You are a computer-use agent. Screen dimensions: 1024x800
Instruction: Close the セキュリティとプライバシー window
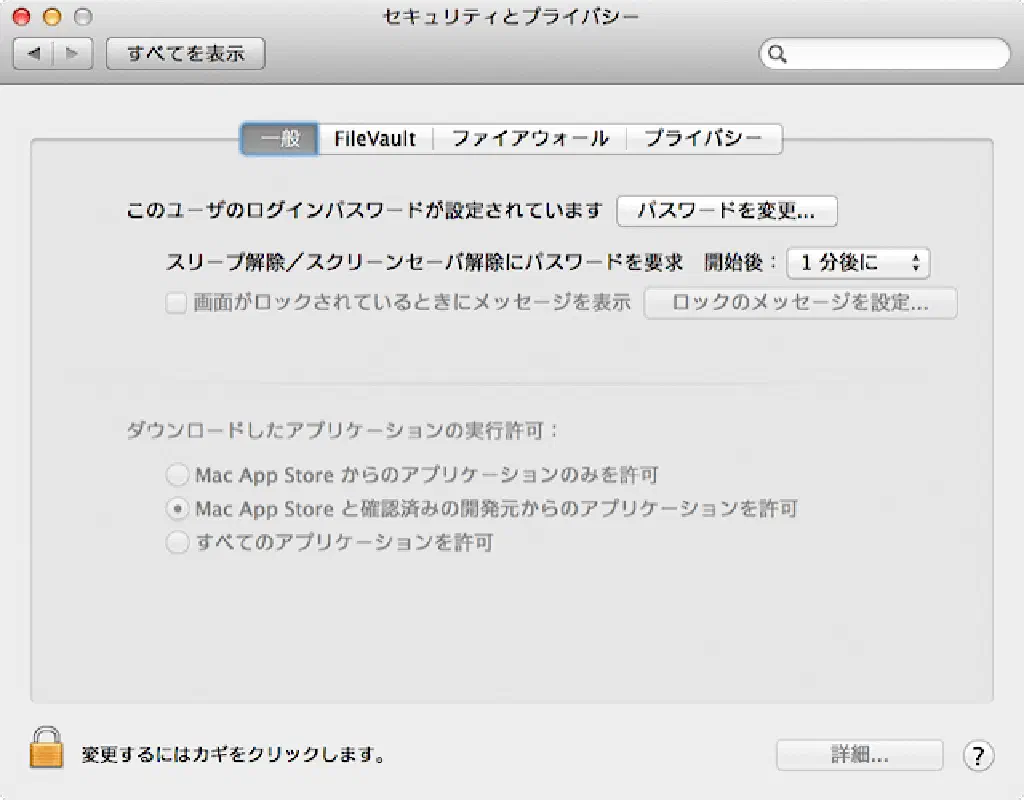(21, 17)
